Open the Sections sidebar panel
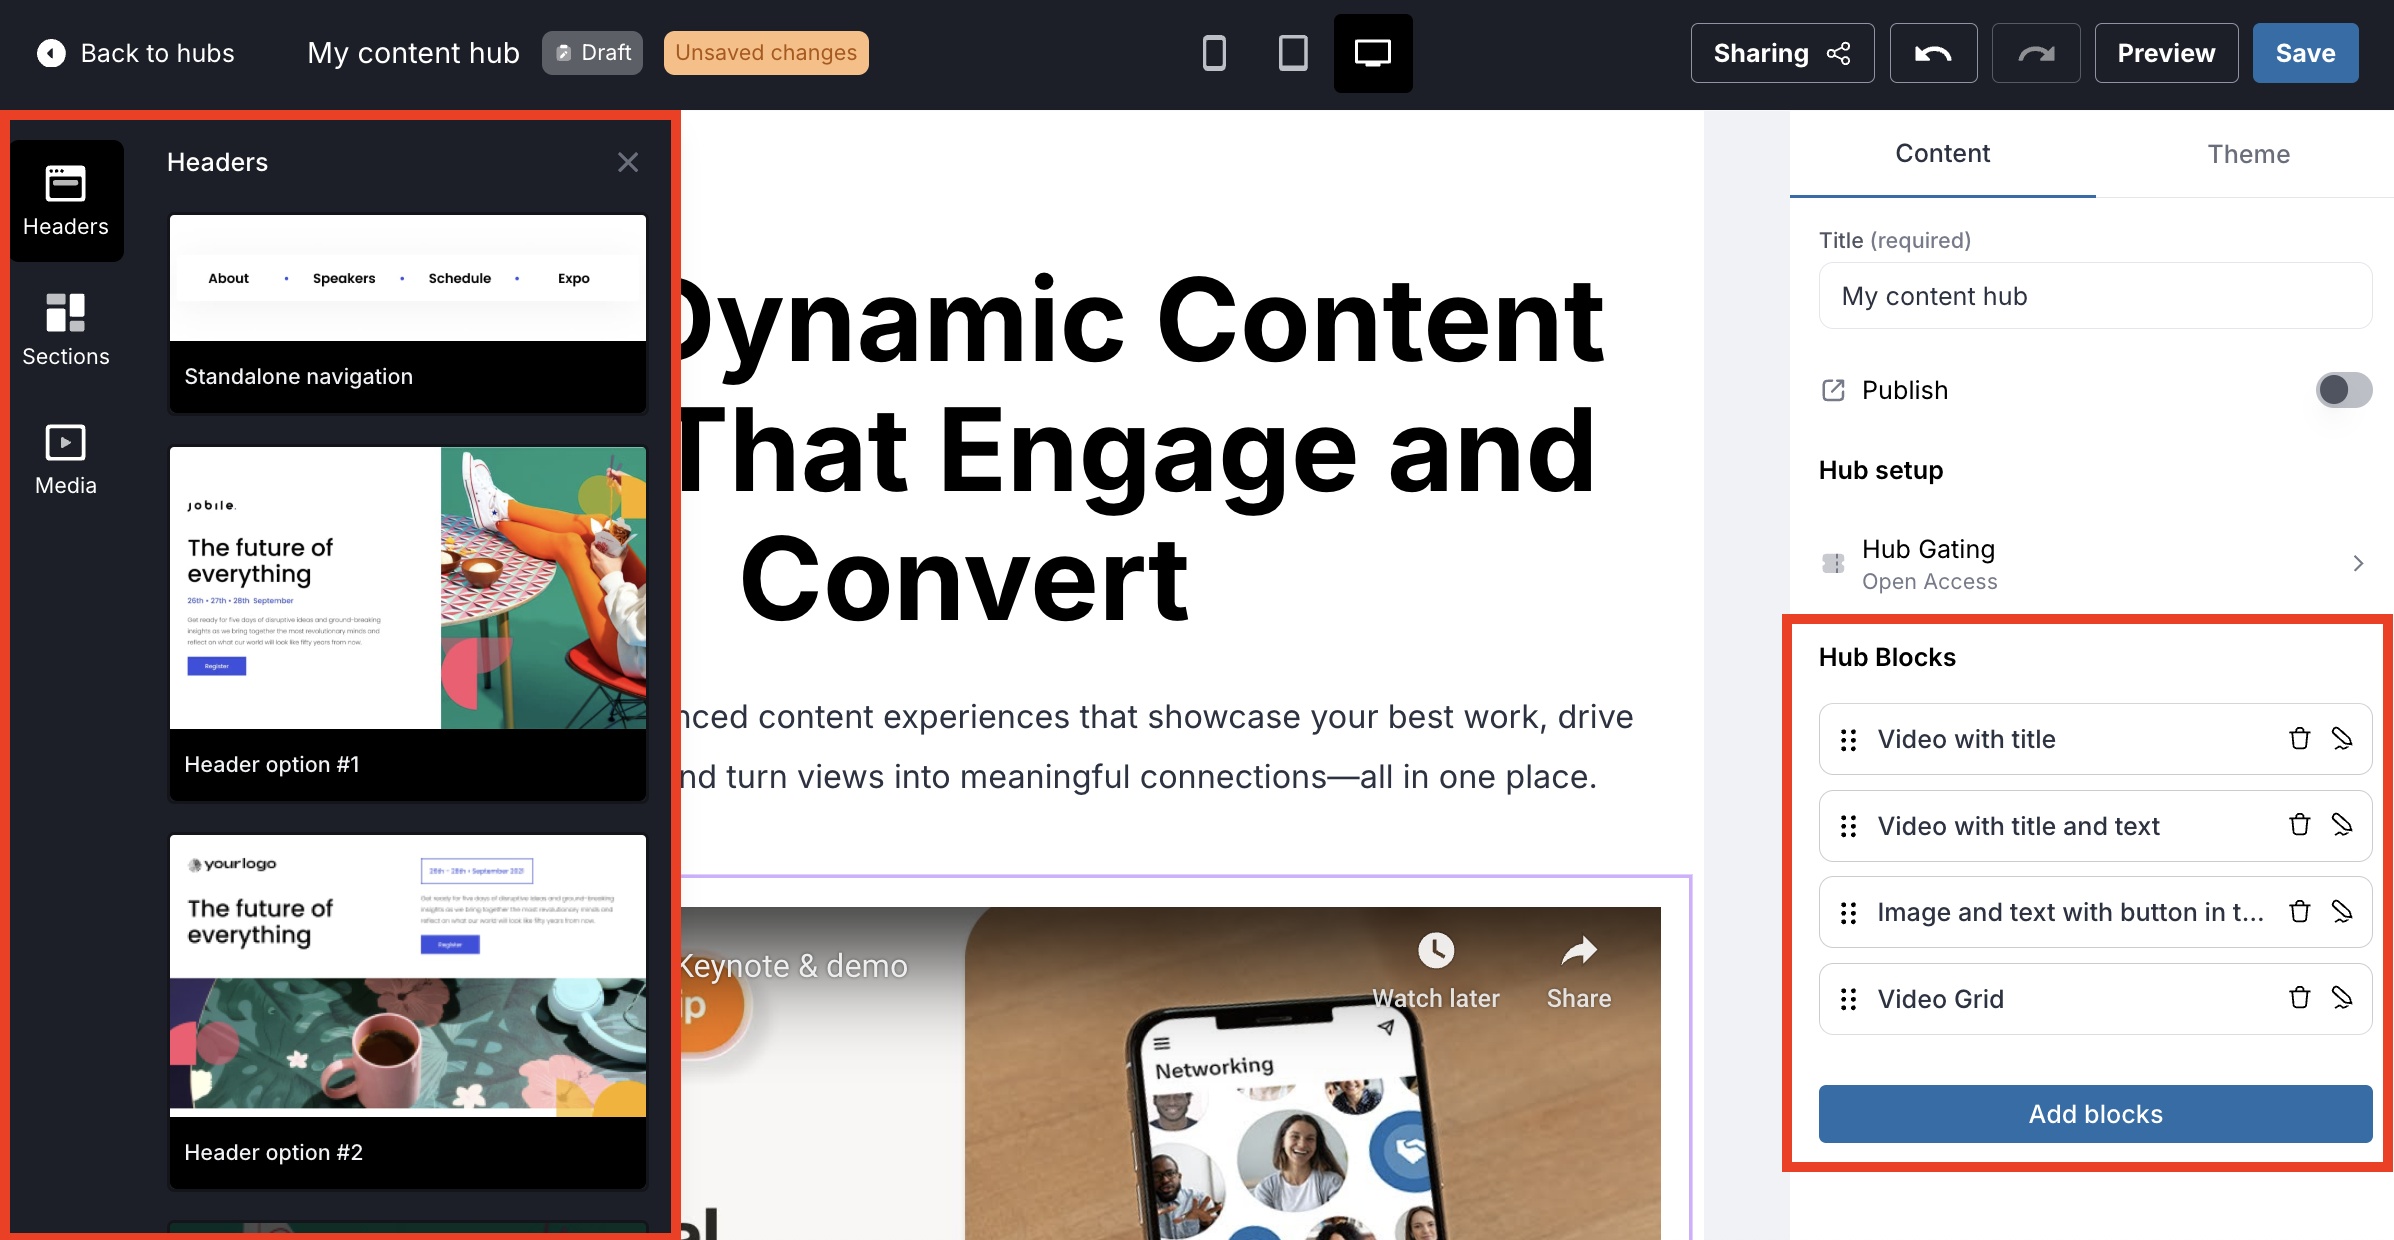The height and width of the screenshot is (1240, 2394). 66,330
